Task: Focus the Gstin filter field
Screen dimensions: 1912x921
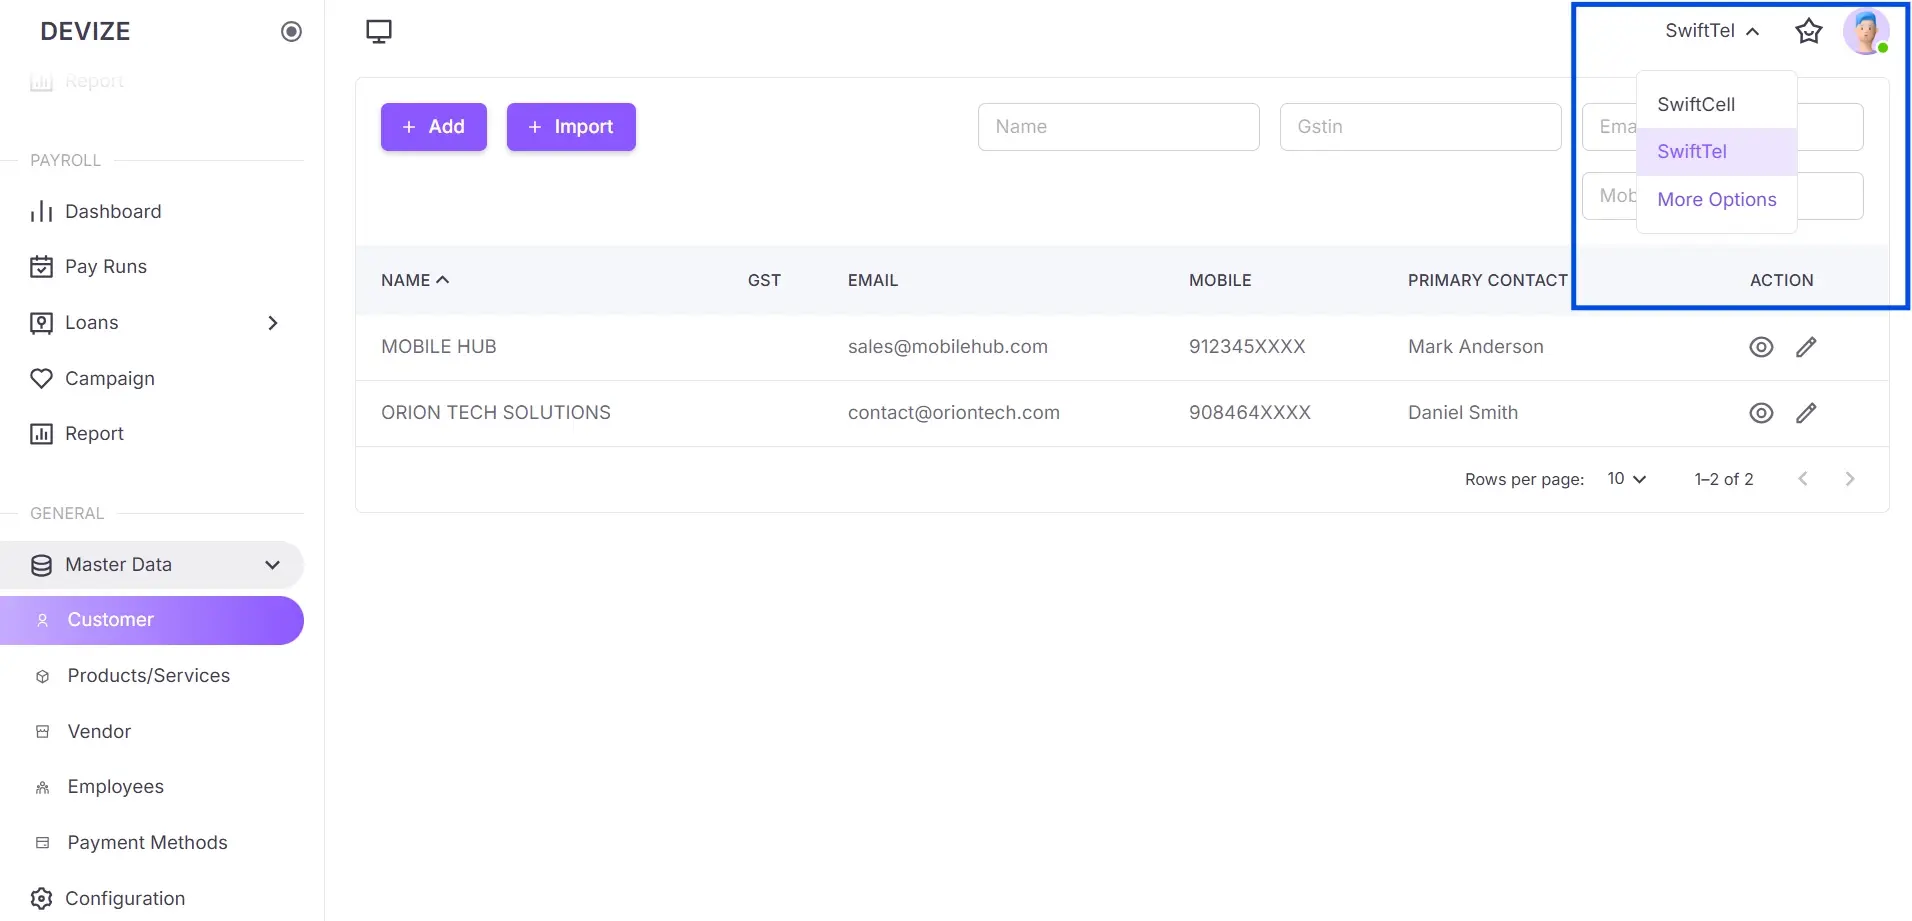Action: (x=1420, y=127)
